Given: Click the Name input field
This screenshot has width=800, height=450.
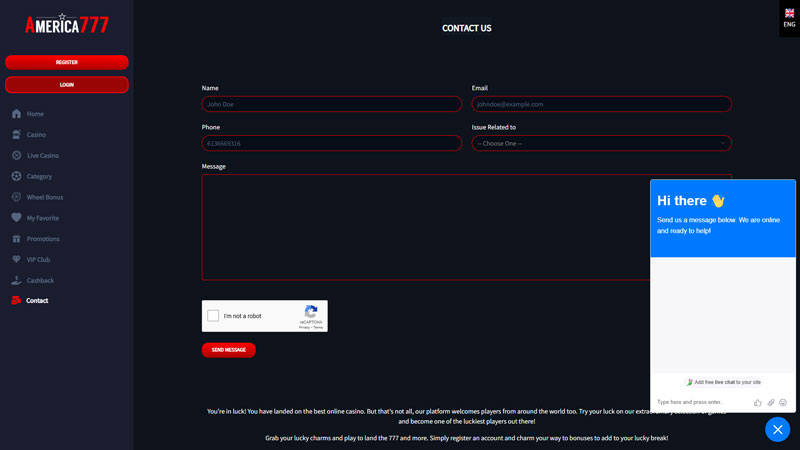Looking at the screenshot, I should click(x=331, y=104).
